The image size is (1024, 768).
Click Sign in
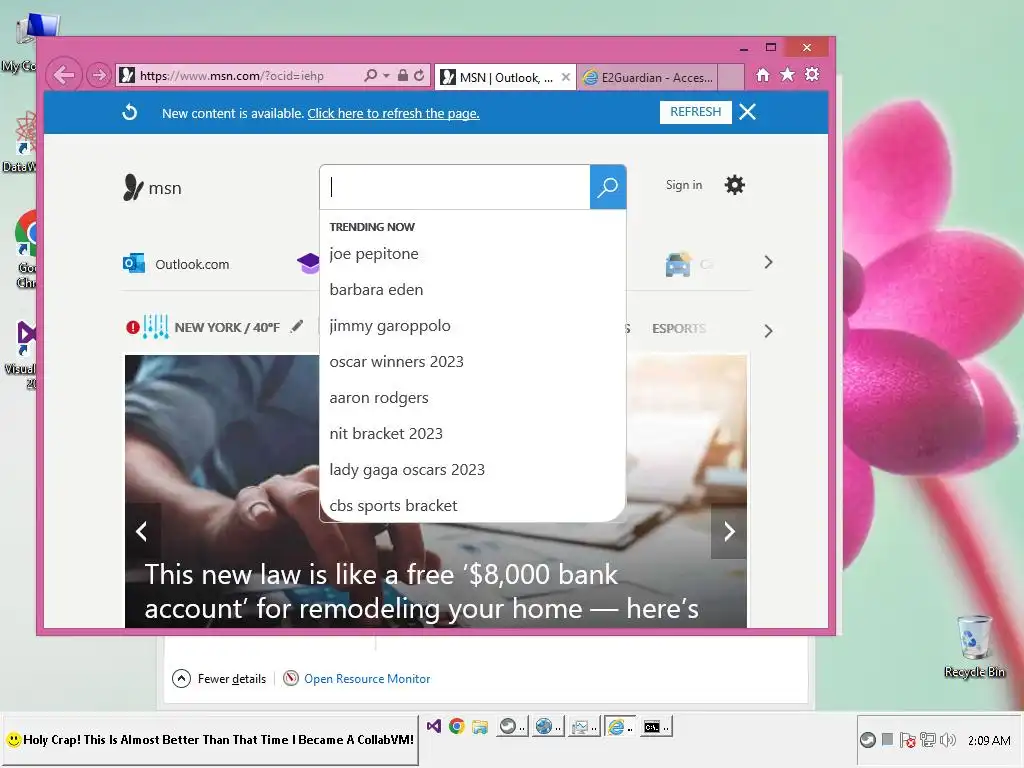[x=684, y=185]
